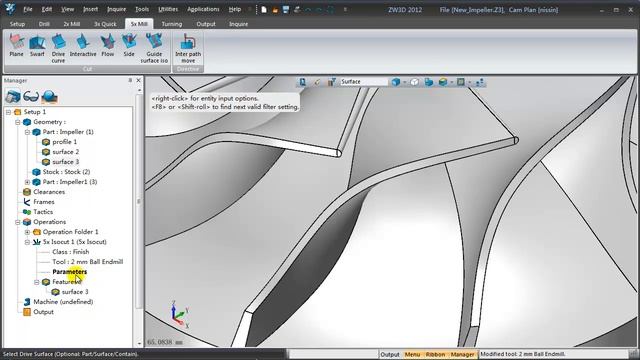This screenshot has height=360, width=640.
Task: Collapse the Geometry tree node
Action: [x=18, y=122]
